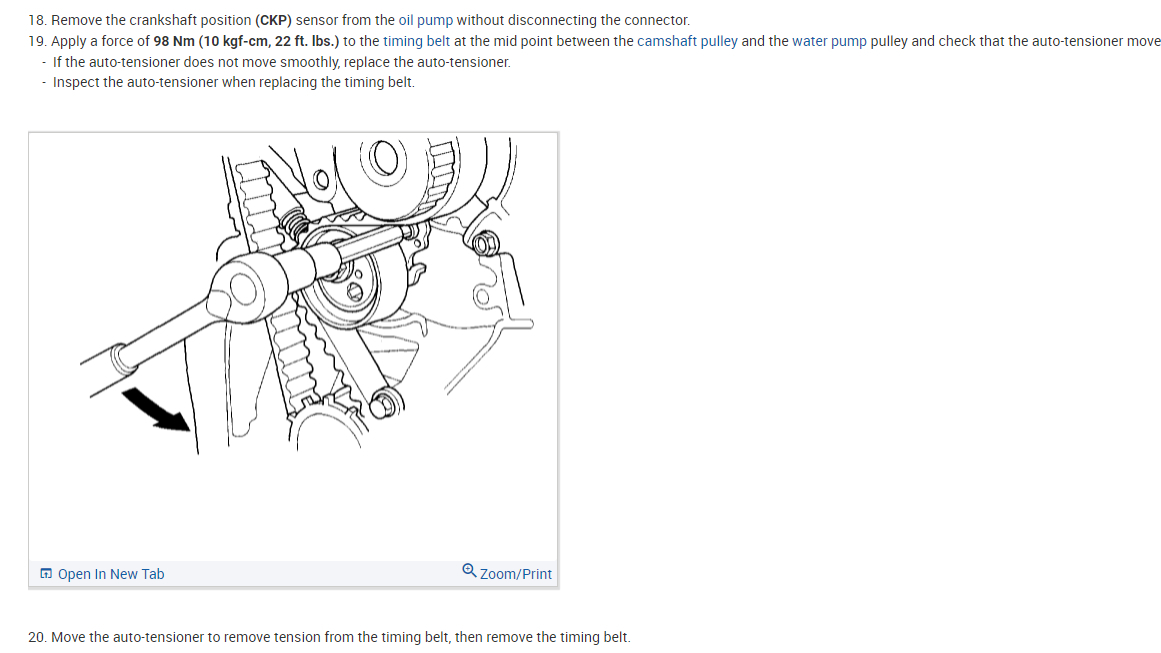Open the camshaft pulley link
The image size is (1161, 653).
[x=687, y=41]
